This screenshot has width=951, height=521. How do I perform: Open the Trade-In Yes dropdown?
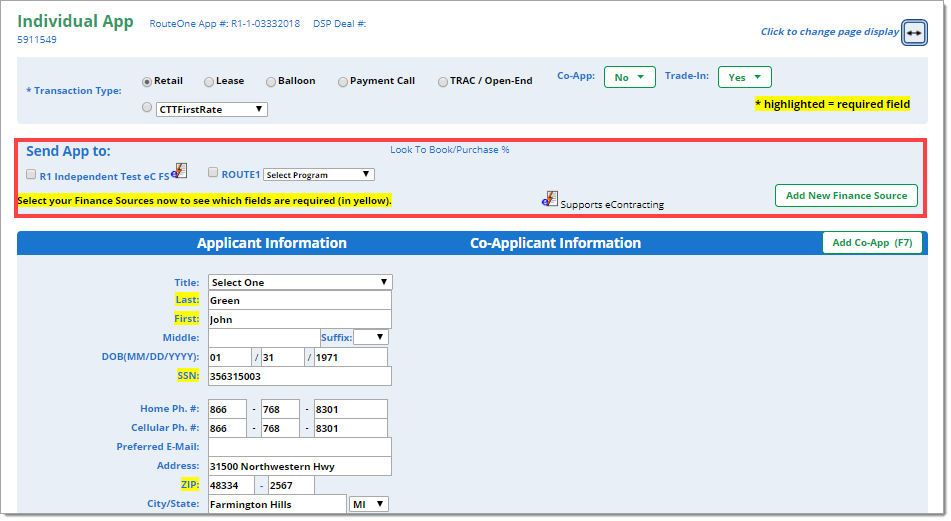pyautogui.click(x=744, y=77)
